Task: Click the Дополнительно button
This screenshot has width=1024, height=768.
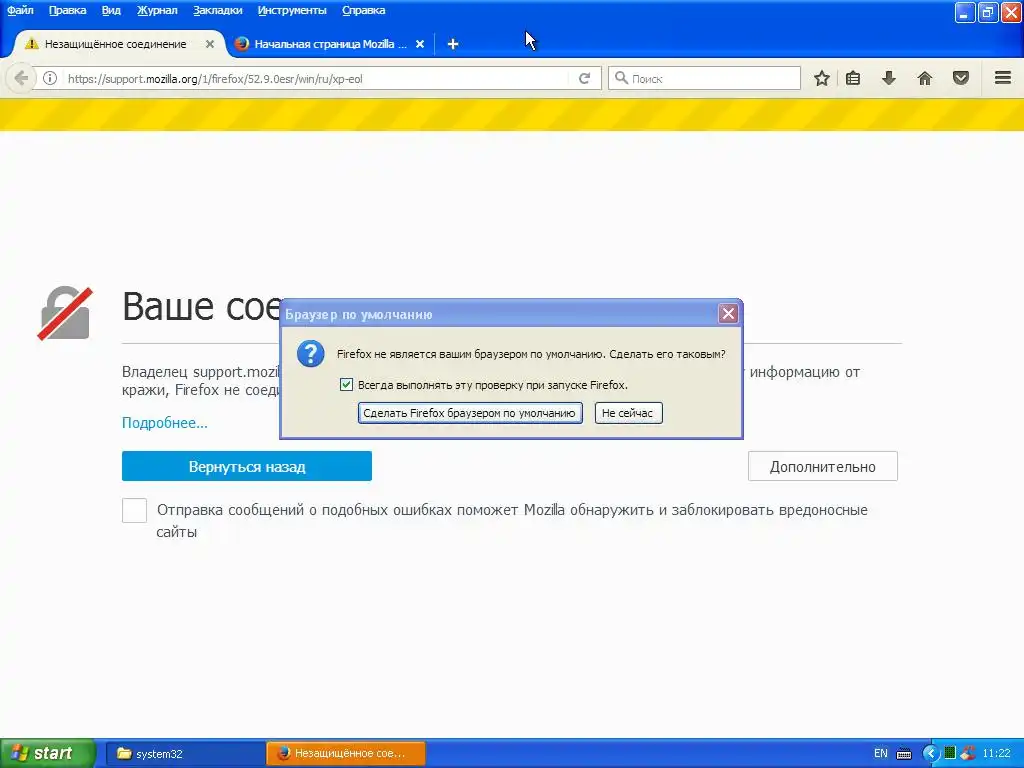Action: 822,466
